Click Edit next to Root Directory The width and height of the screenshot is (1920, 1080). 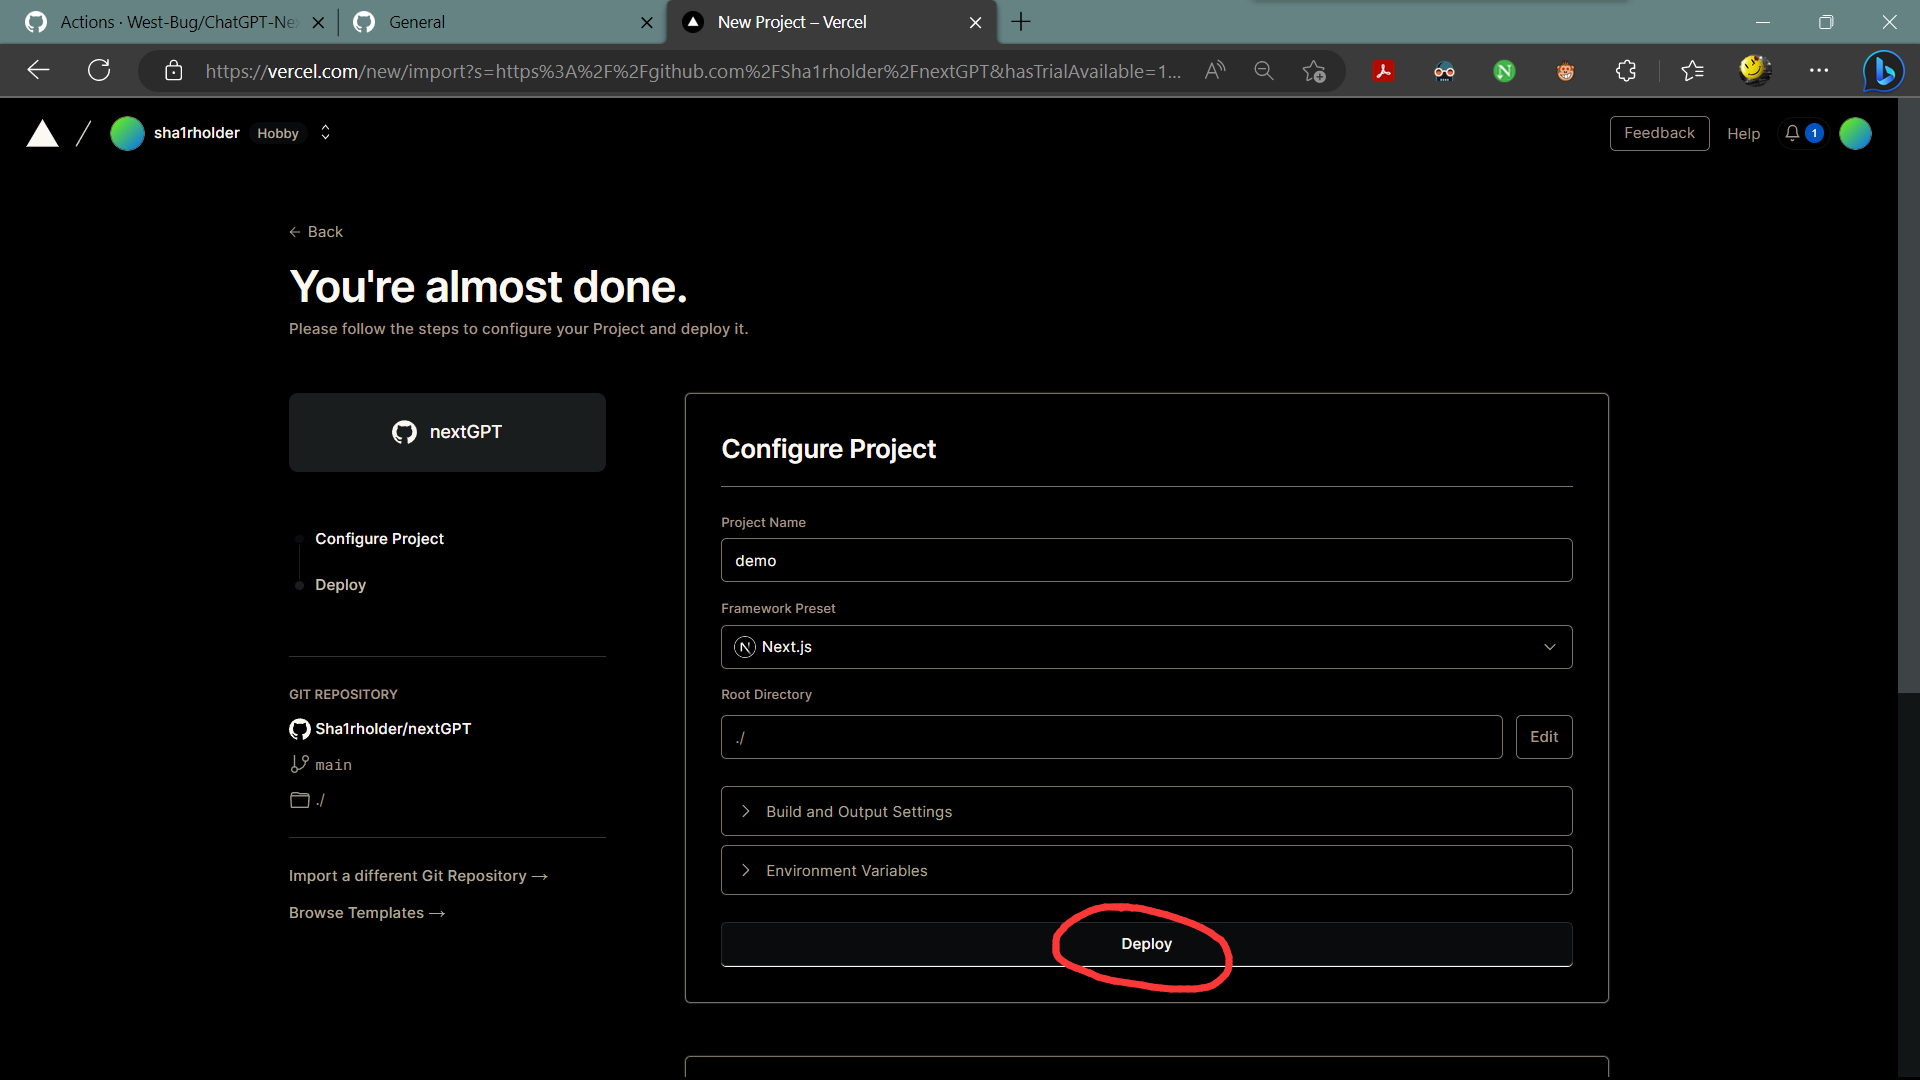pos(1543,737)
